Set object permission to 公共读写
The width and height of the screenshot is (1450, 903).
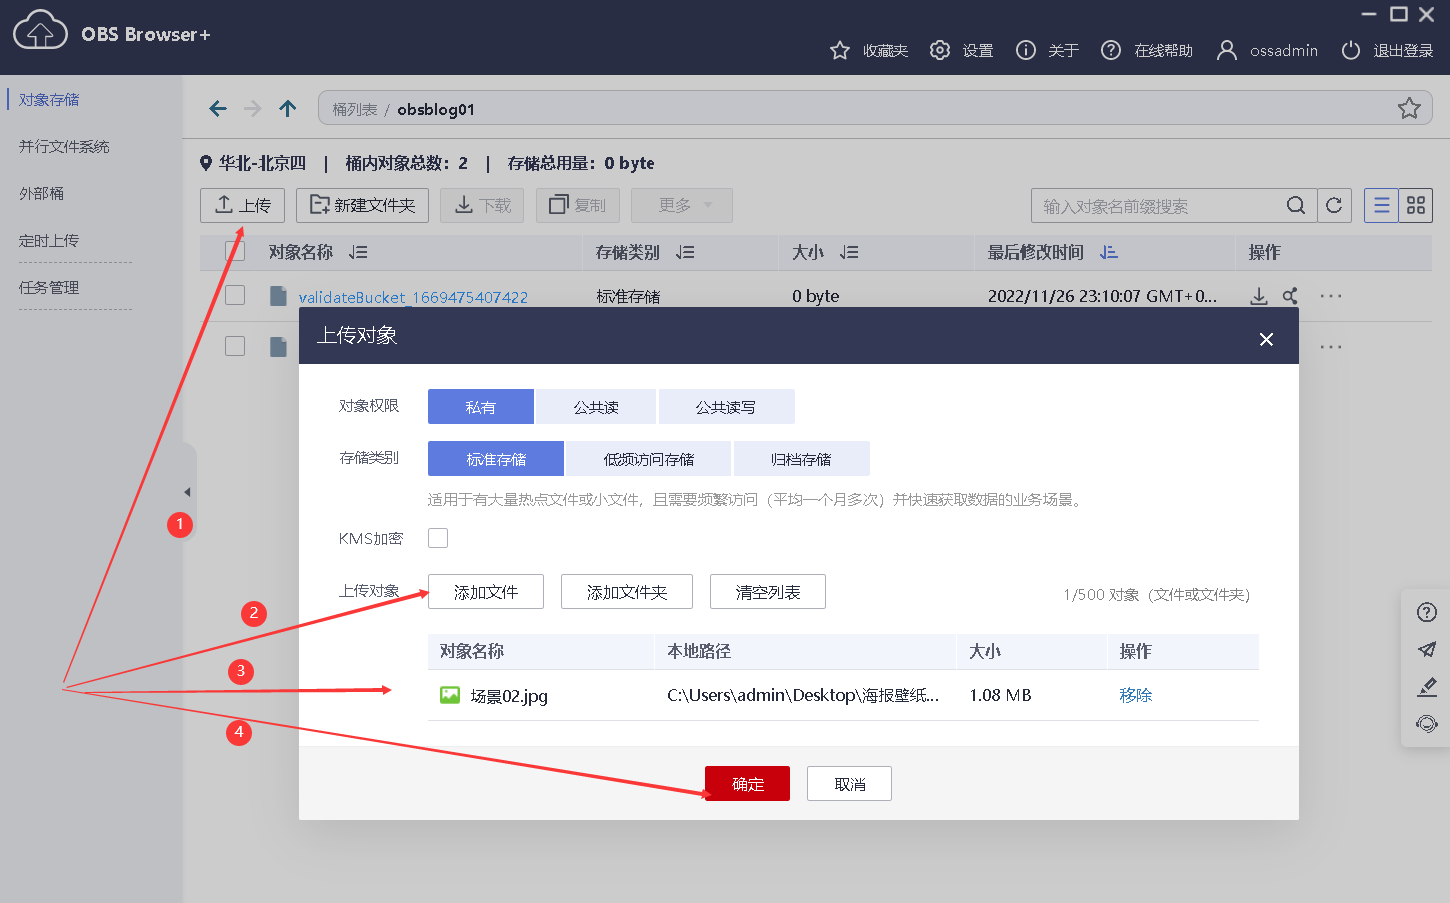tap(727, 407)
